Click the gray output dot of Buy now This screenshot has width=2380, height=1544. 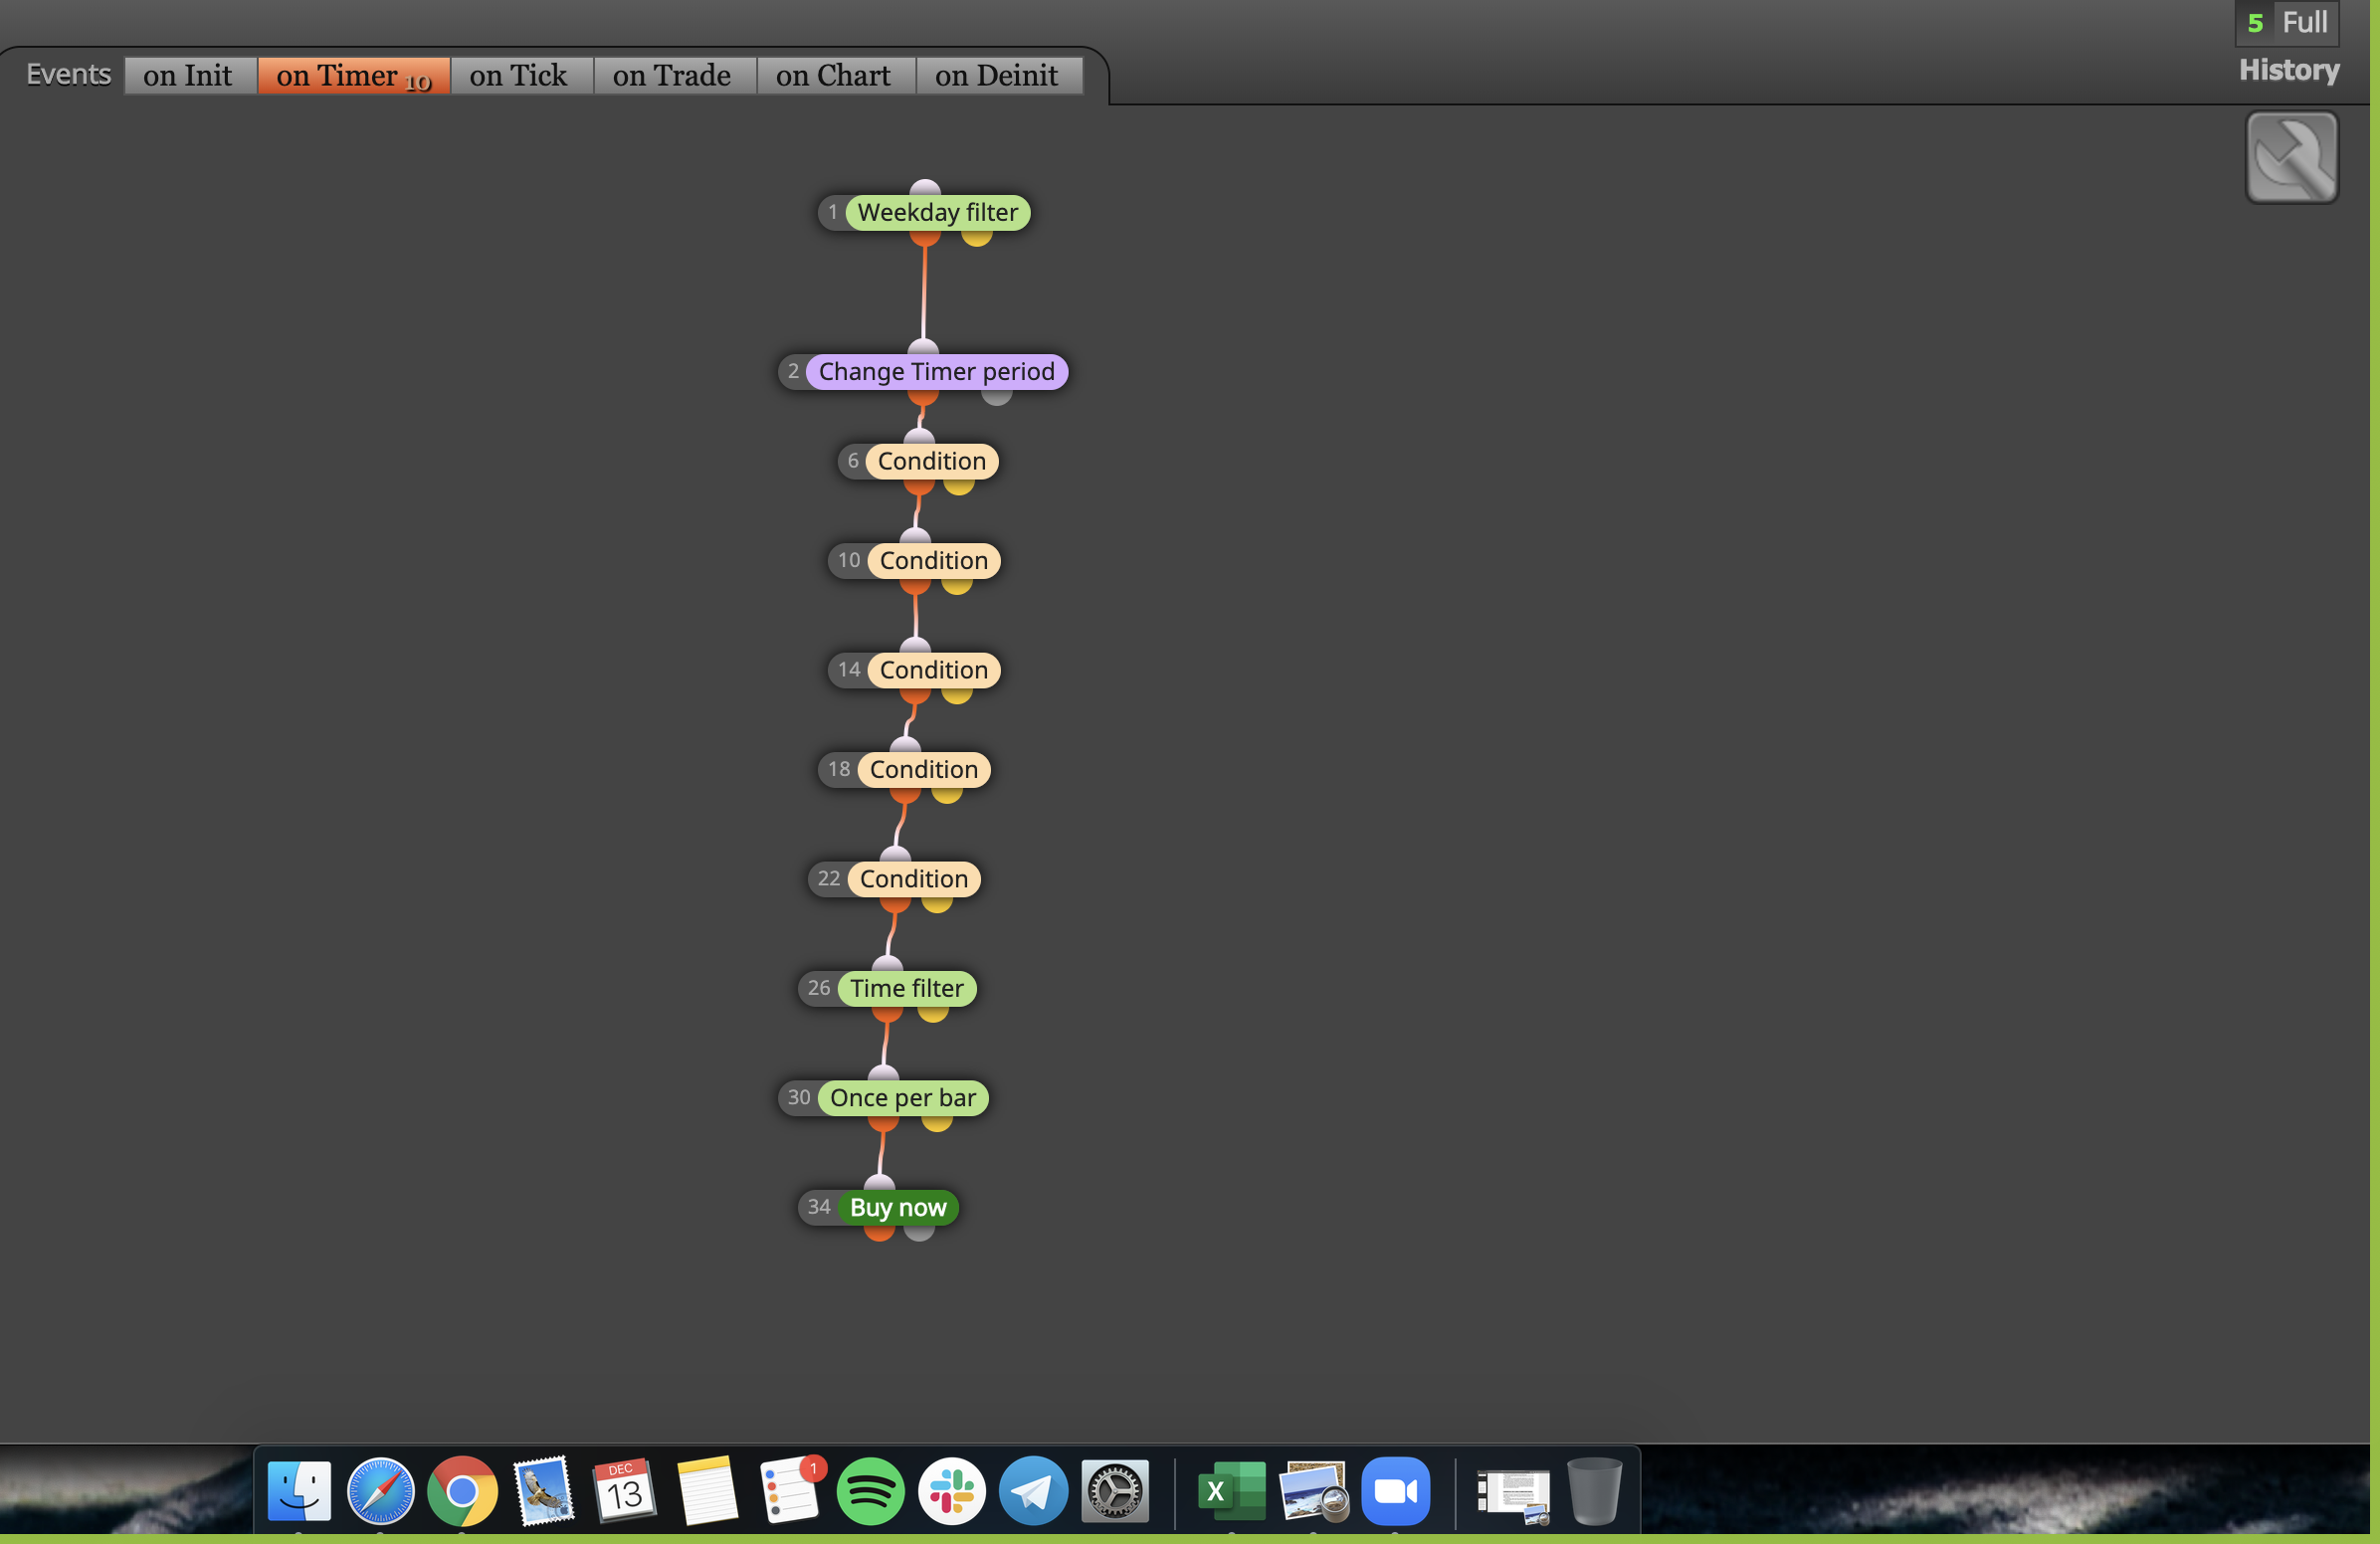(x=919, y=1231)
